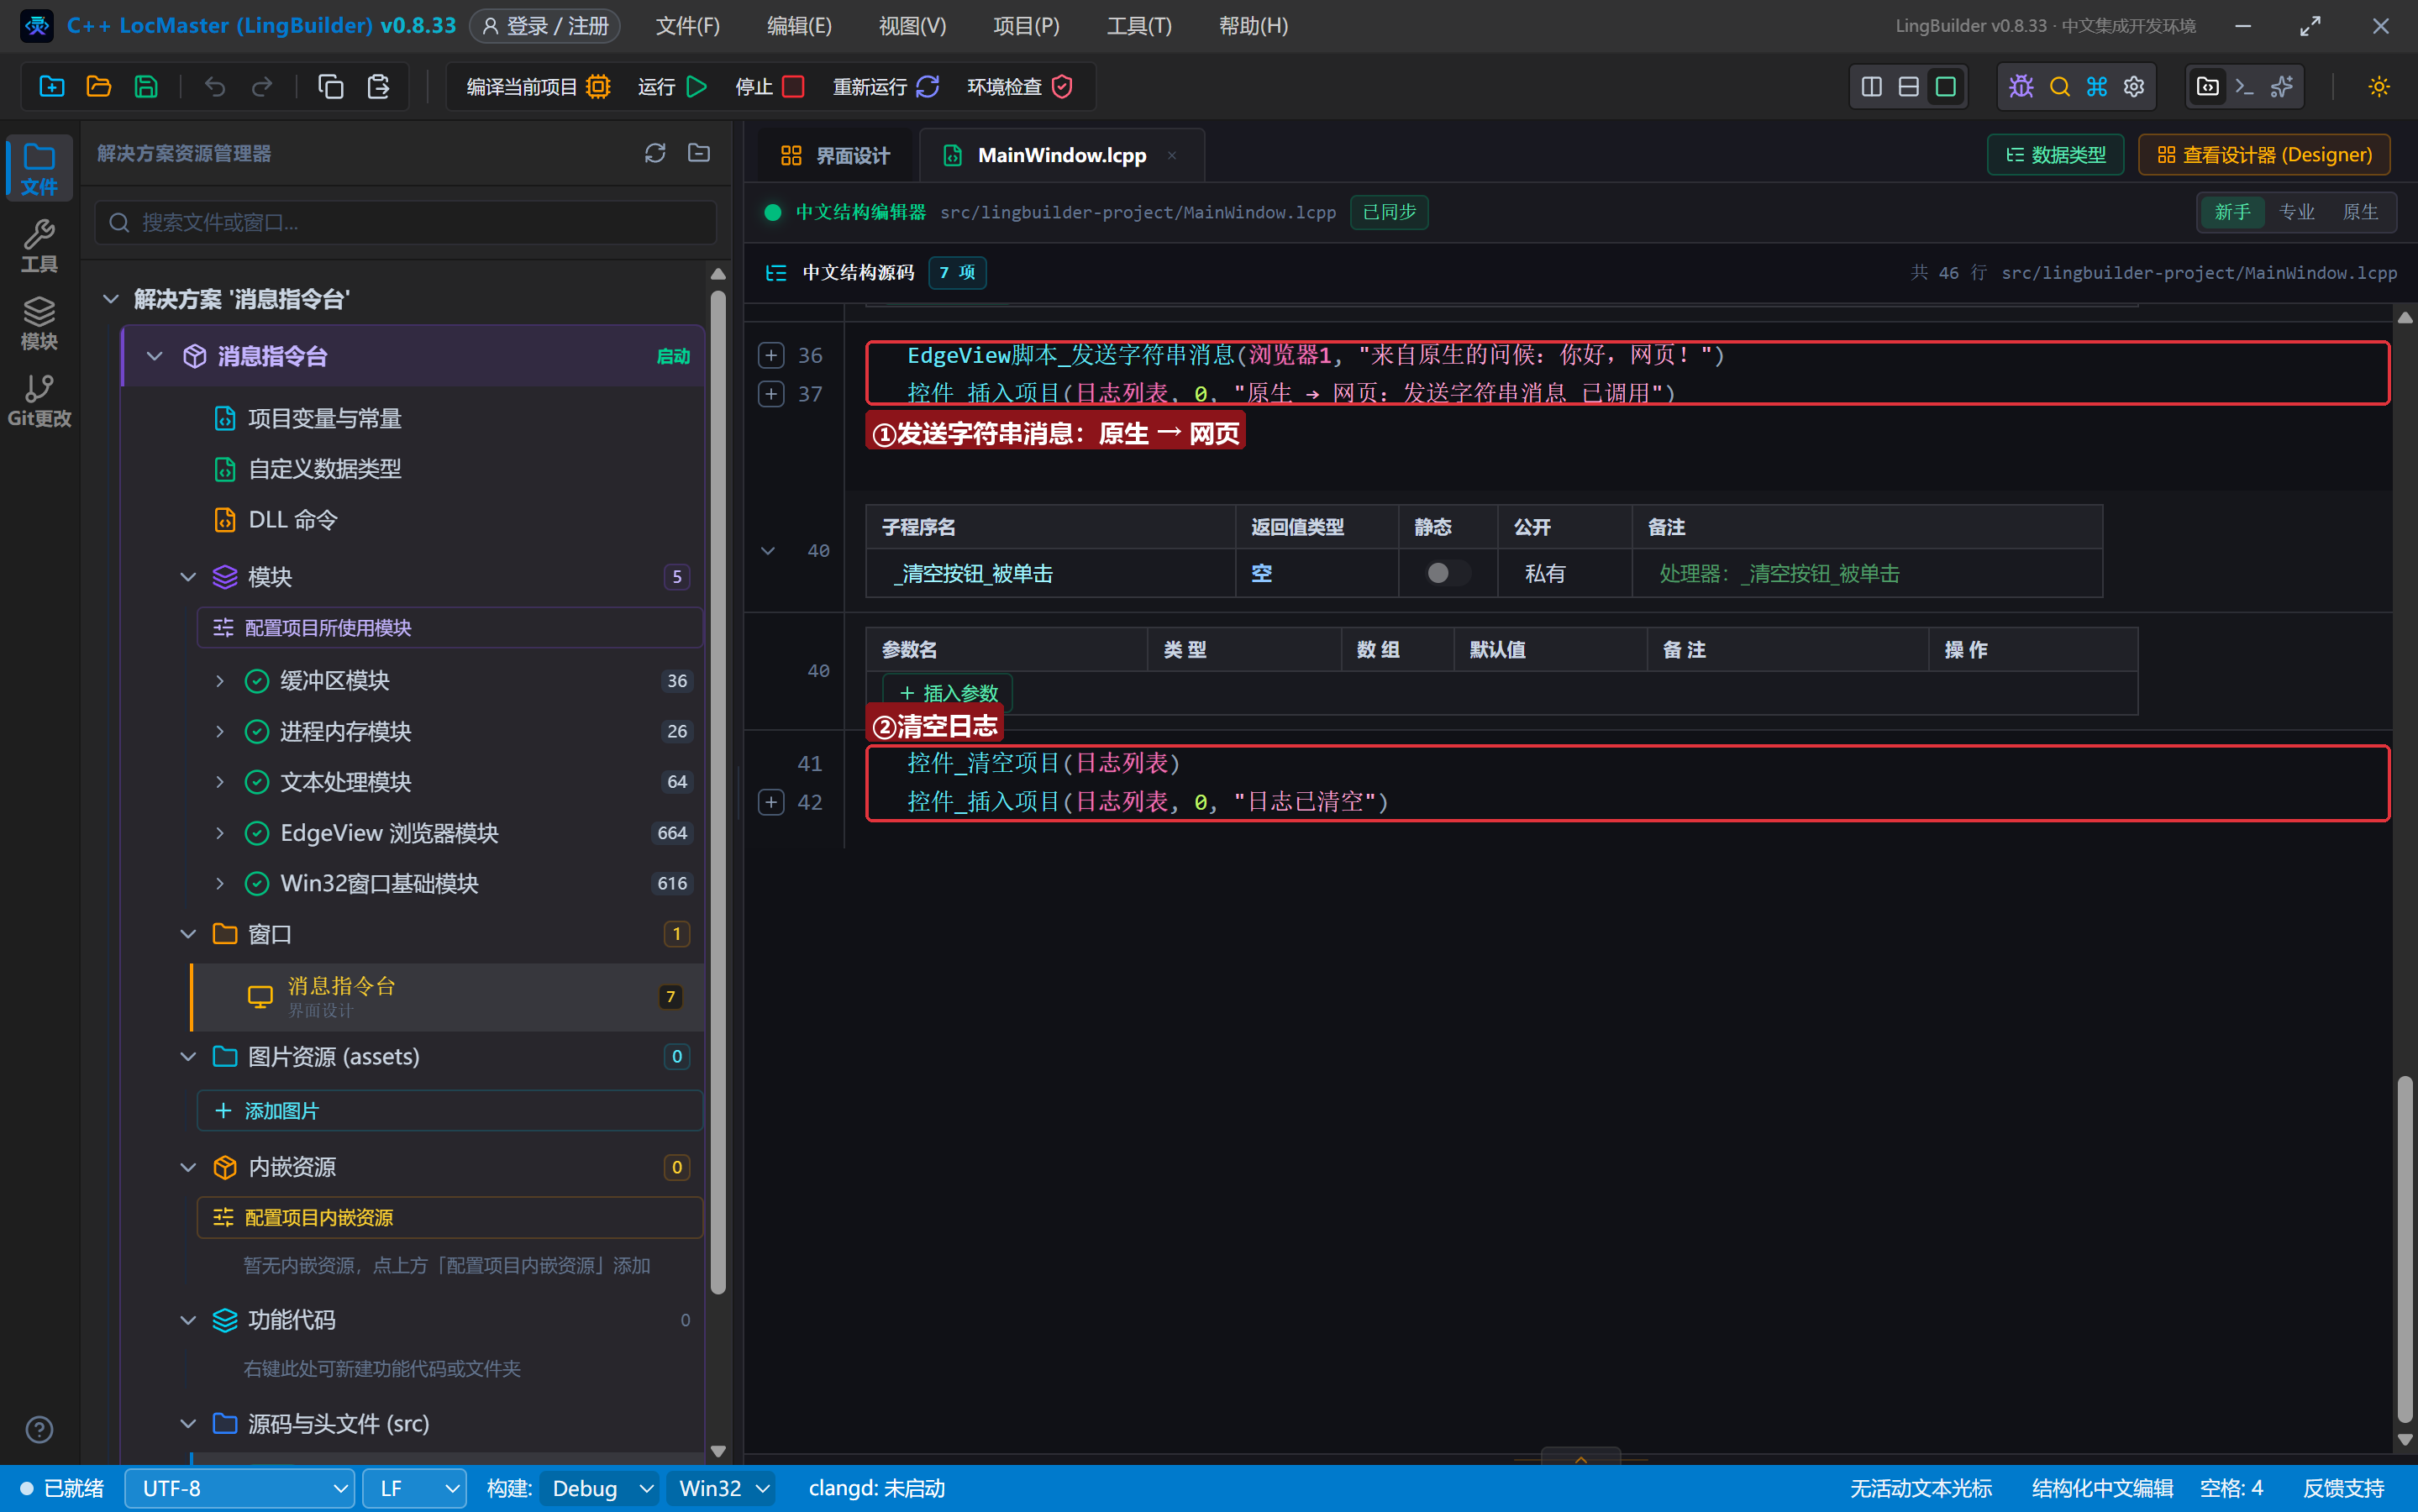Image resolution: width=2418 pixels, height=1512 pixels.
Task: Open the 文件(F) menu
Action: [688, 26]
